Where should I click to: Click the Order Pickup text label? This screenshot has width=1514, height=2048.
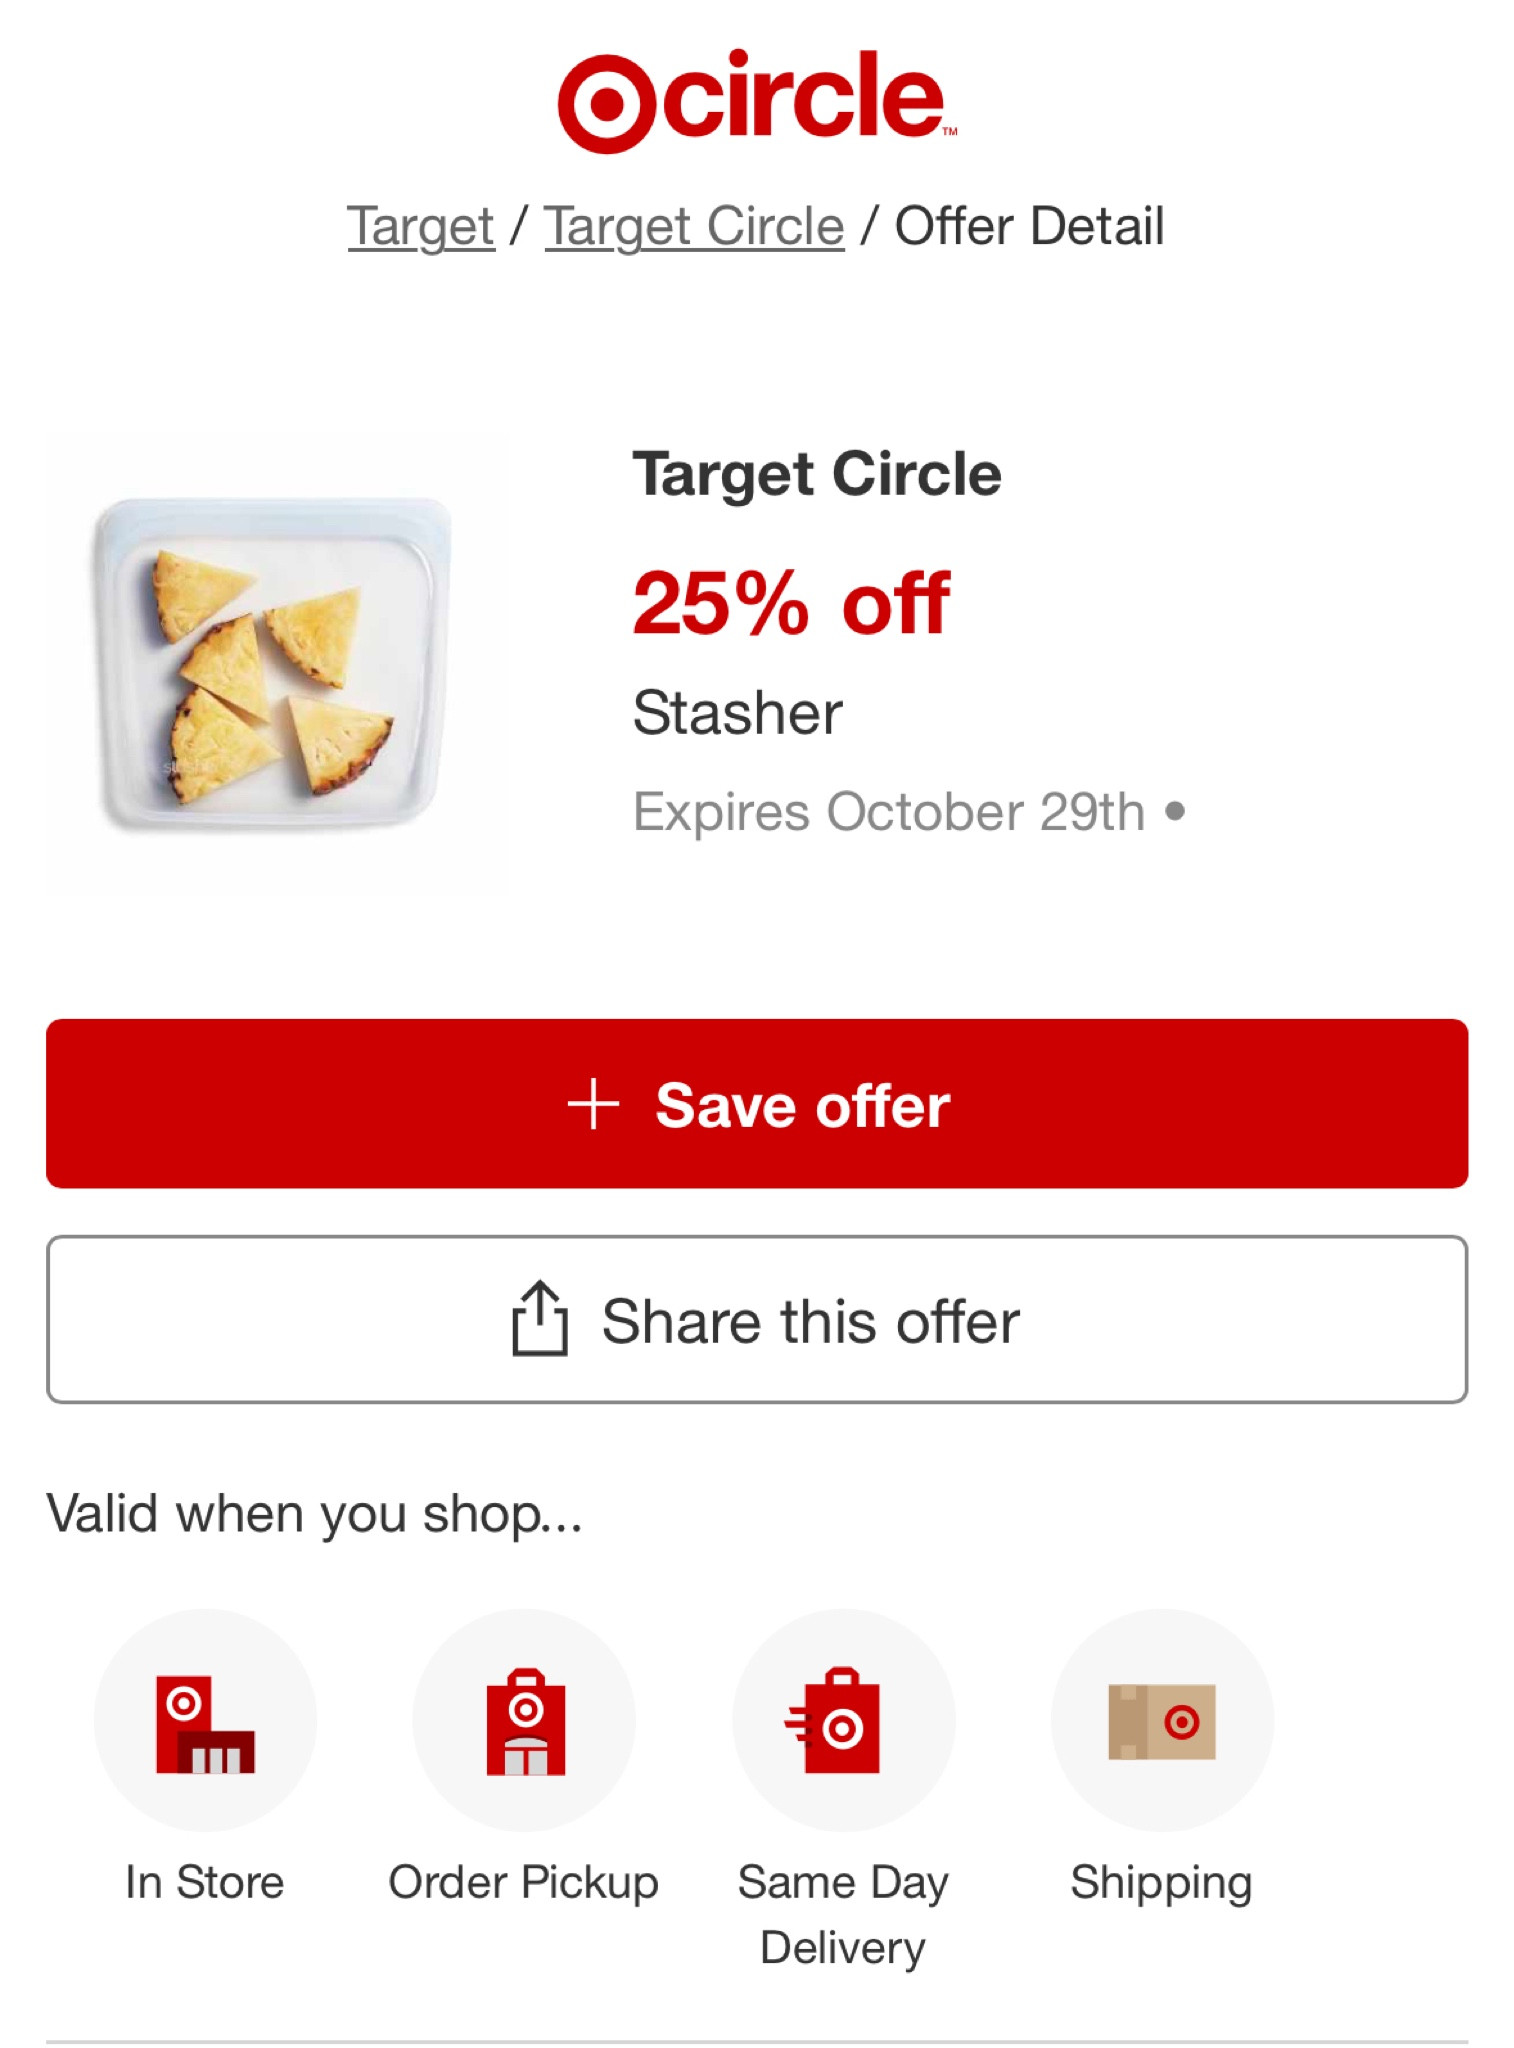523,1882
